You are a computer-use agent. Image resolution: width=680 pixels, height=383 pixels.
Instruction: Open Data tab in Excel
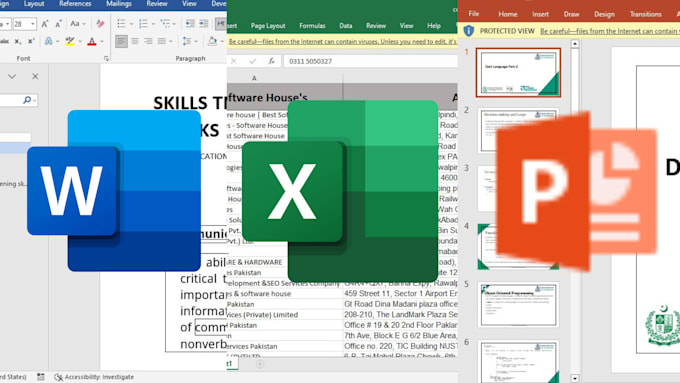[346, 26]
